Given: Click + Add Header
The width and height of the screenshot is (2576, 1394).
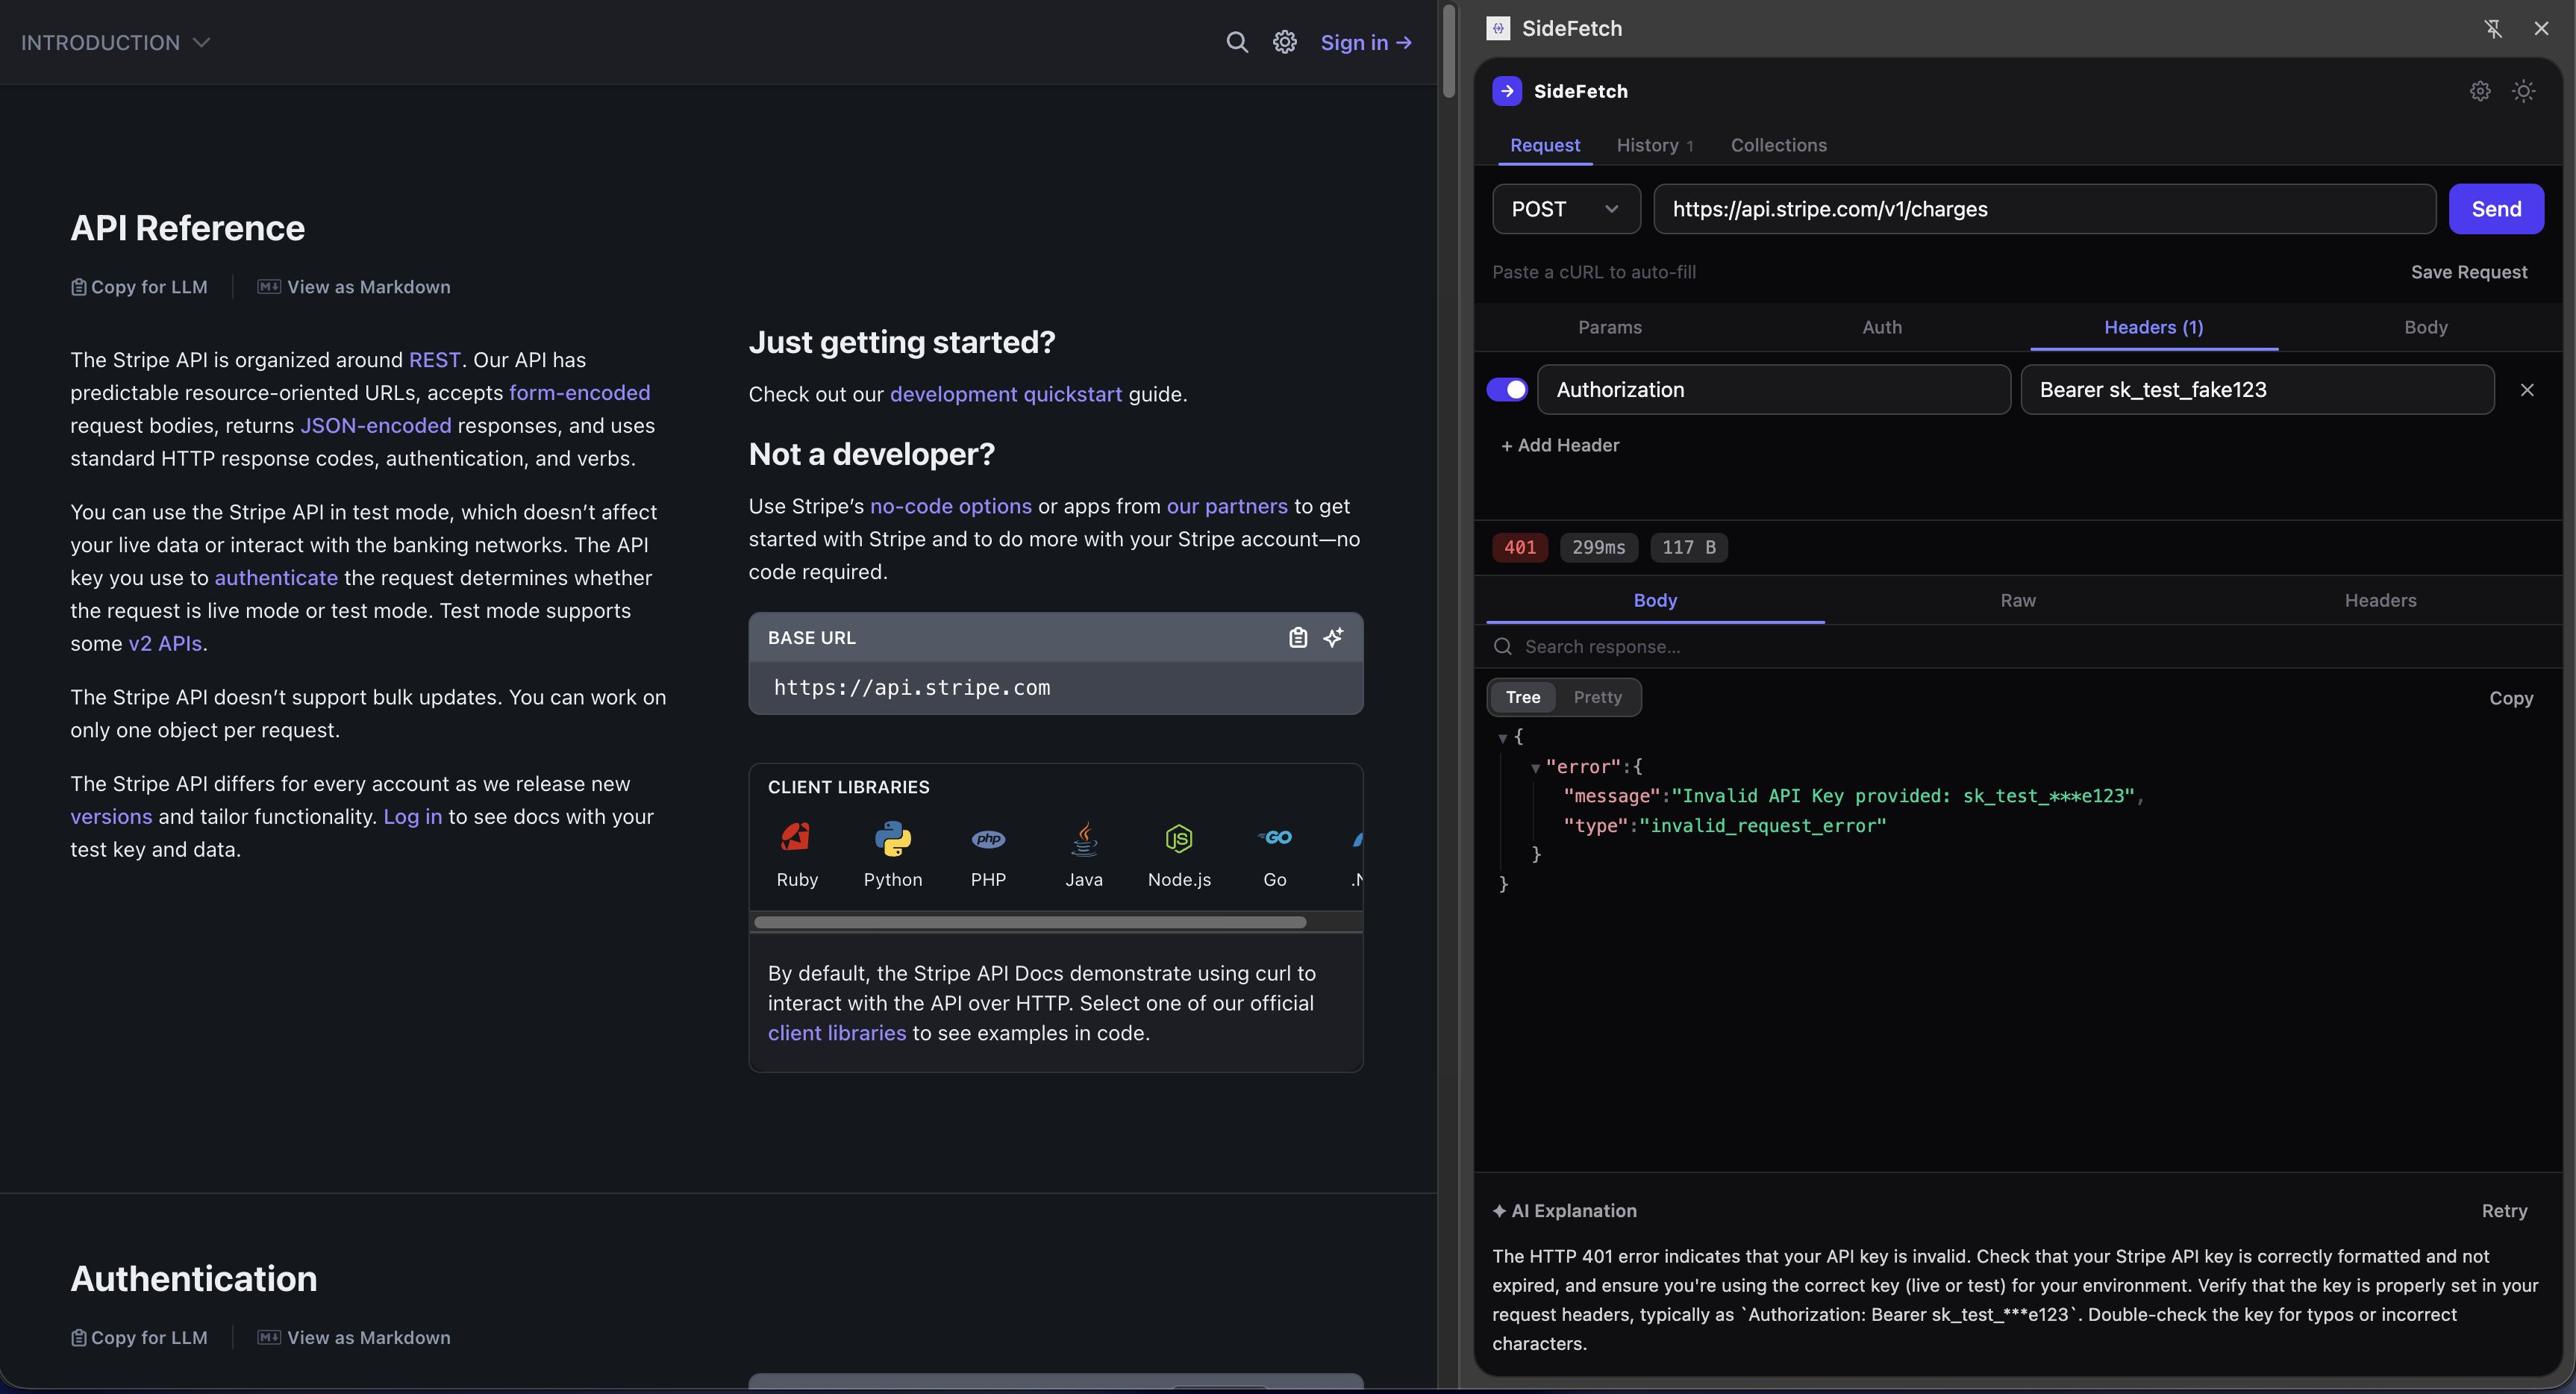Looking at the screenshot, I should pyautogui.click(x=1559, y=445).
